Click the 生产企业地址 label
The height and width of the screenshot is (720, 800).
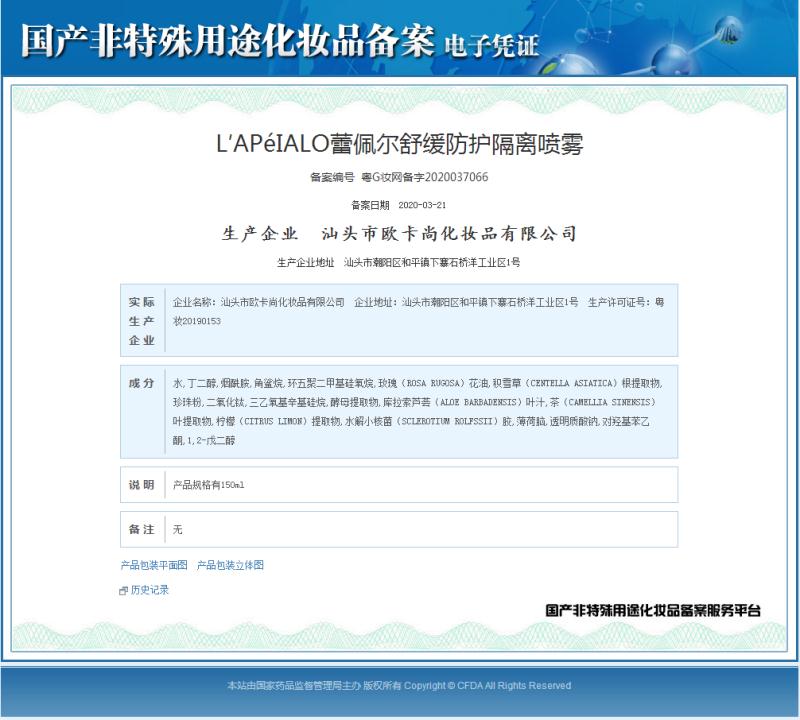306,262
